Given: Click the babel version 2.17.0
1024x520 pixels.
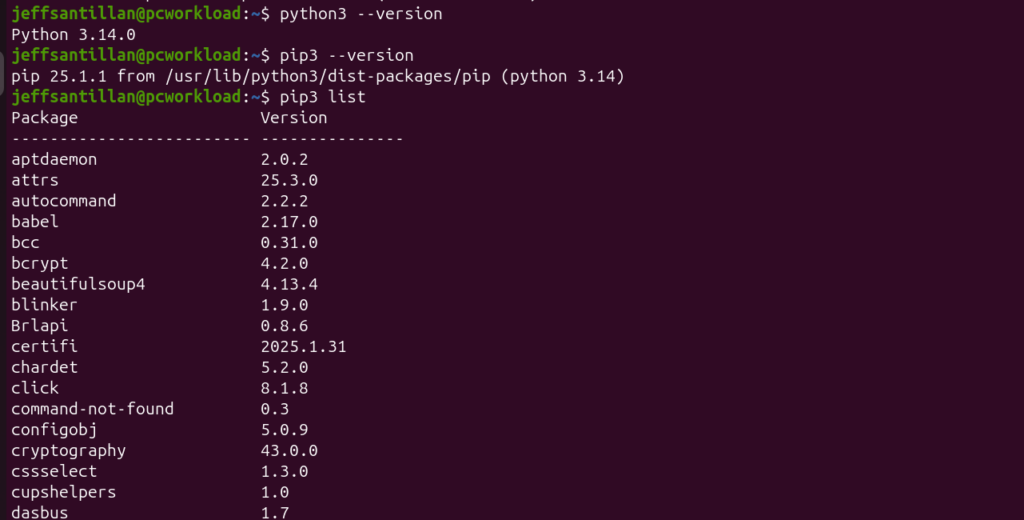Looking at the screenshot, I should tap(289, 222).
